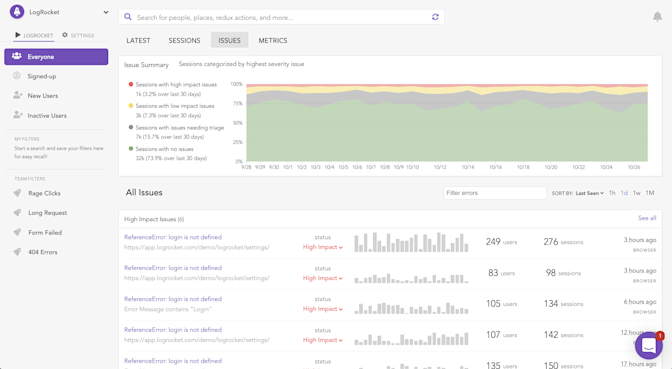Click the bar chart for the 134 sessions issue
Image resolution: width=672 pixels, height=369 pixels.
point(411,308)
